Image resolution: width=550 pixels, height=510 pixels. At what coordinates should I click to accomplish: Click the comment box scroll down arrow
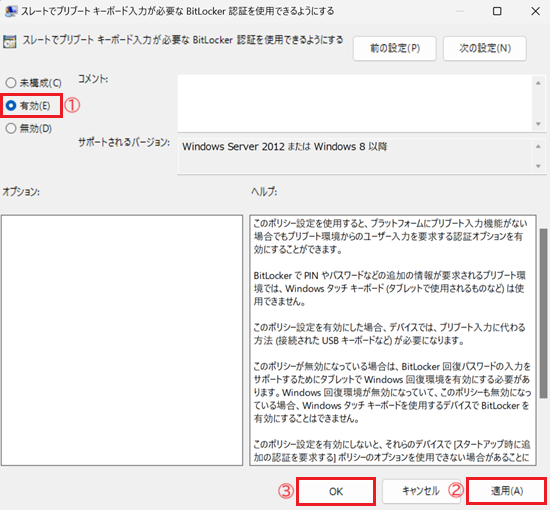click(x=538, y=124)
